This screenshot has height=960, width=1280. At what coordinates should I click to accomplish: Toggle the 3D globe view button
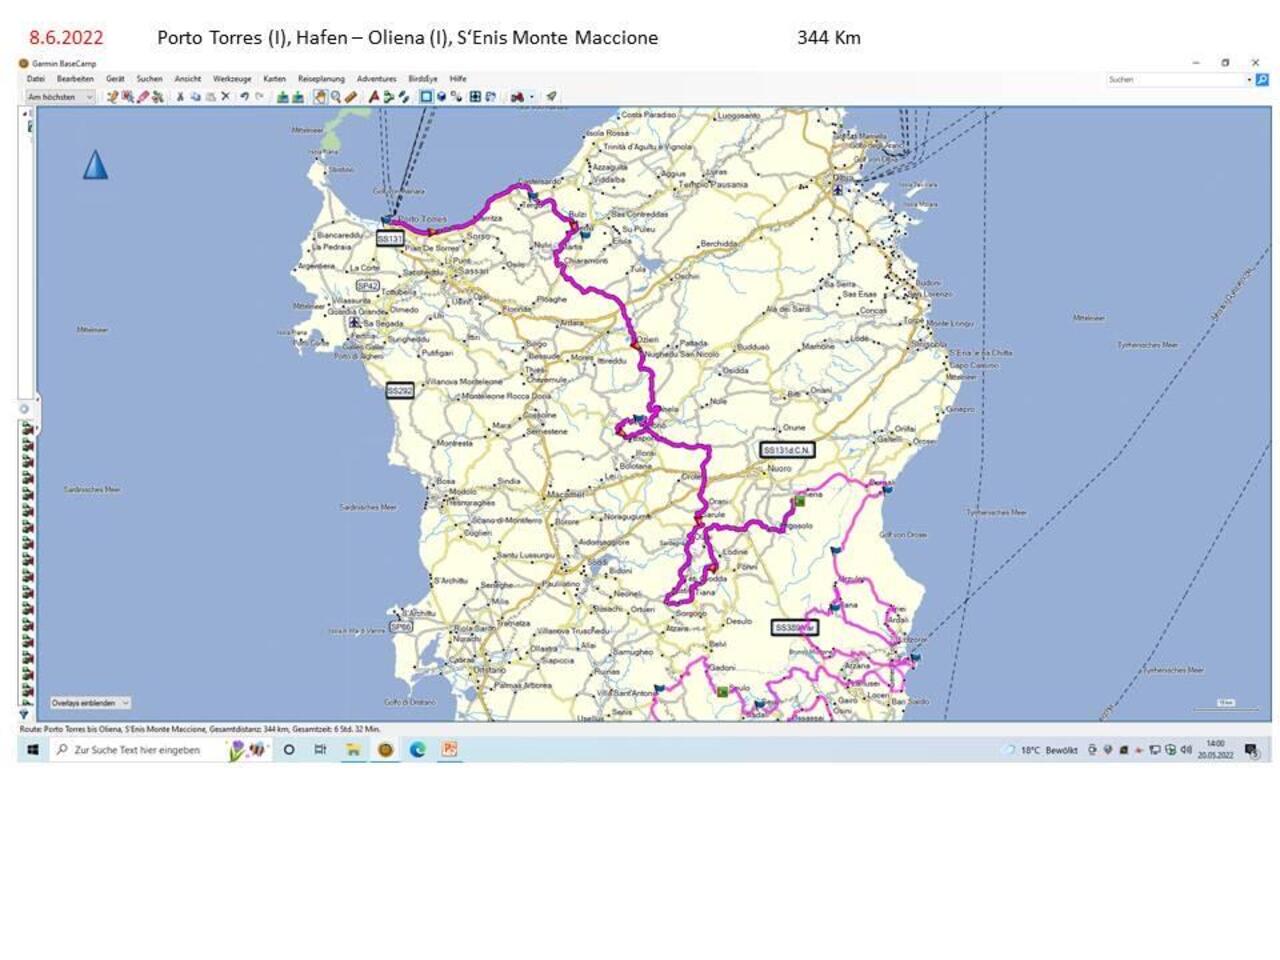click(x=441, y=97)
